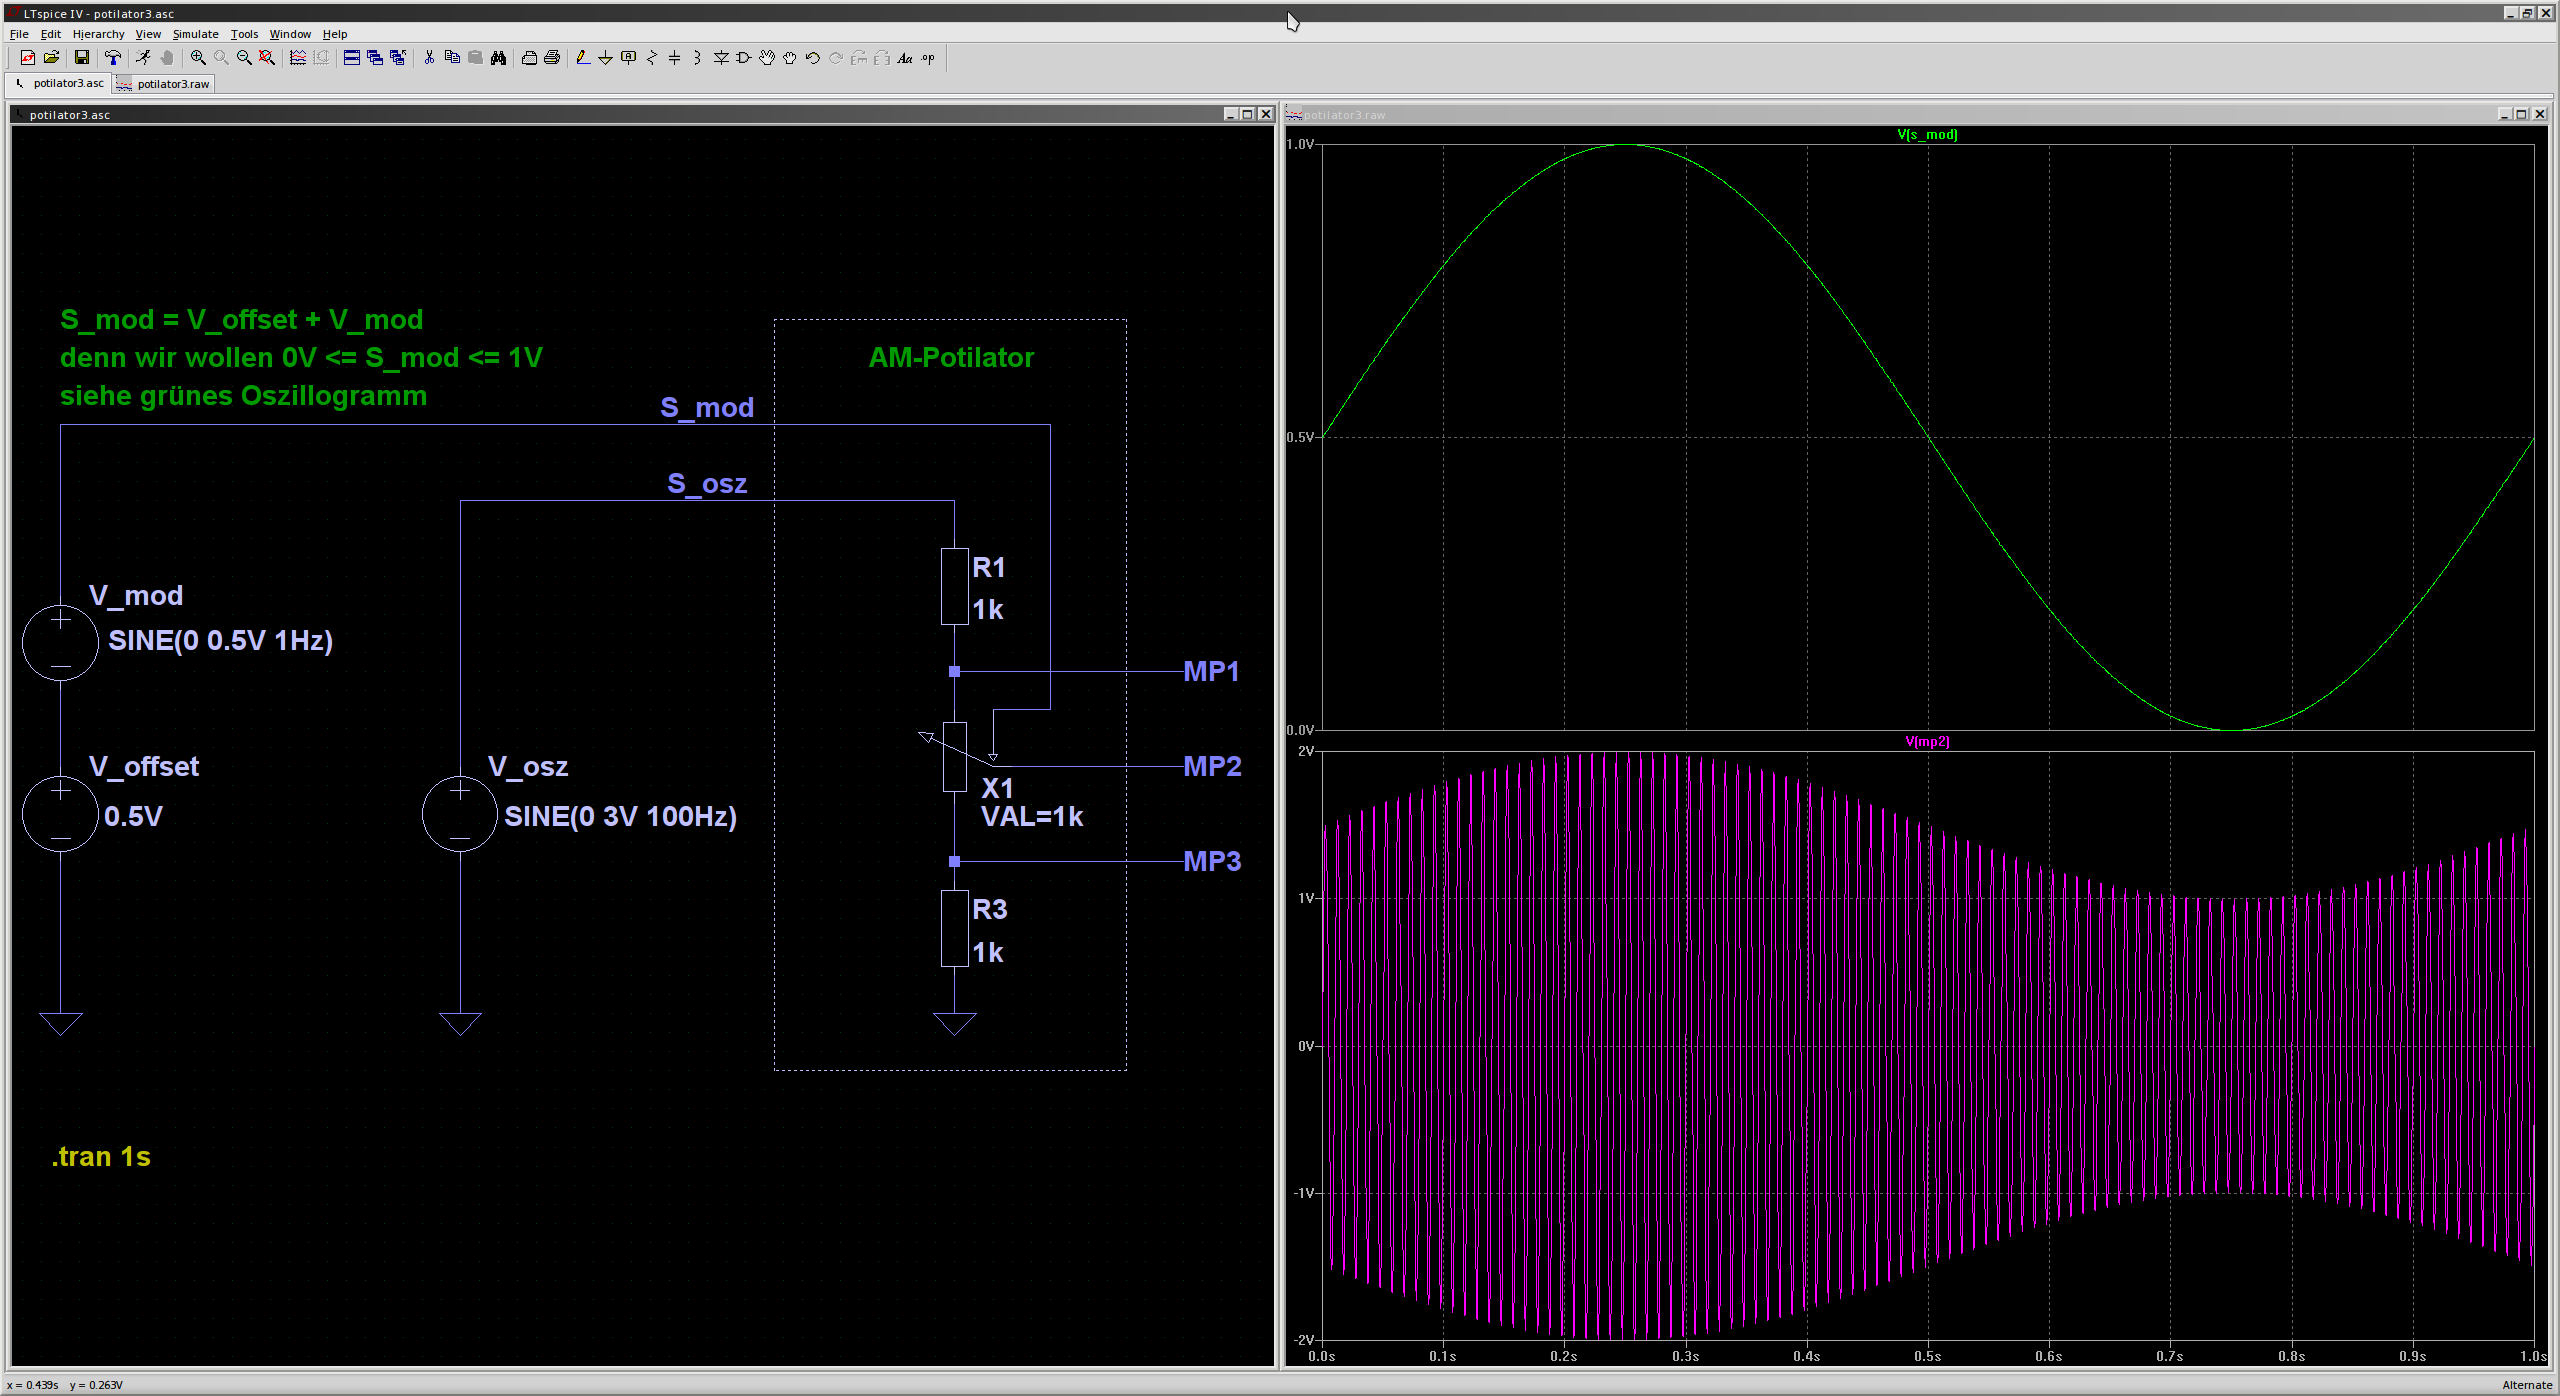
Task: Select the Place Capacitor tool
Action: click(674, 58)
